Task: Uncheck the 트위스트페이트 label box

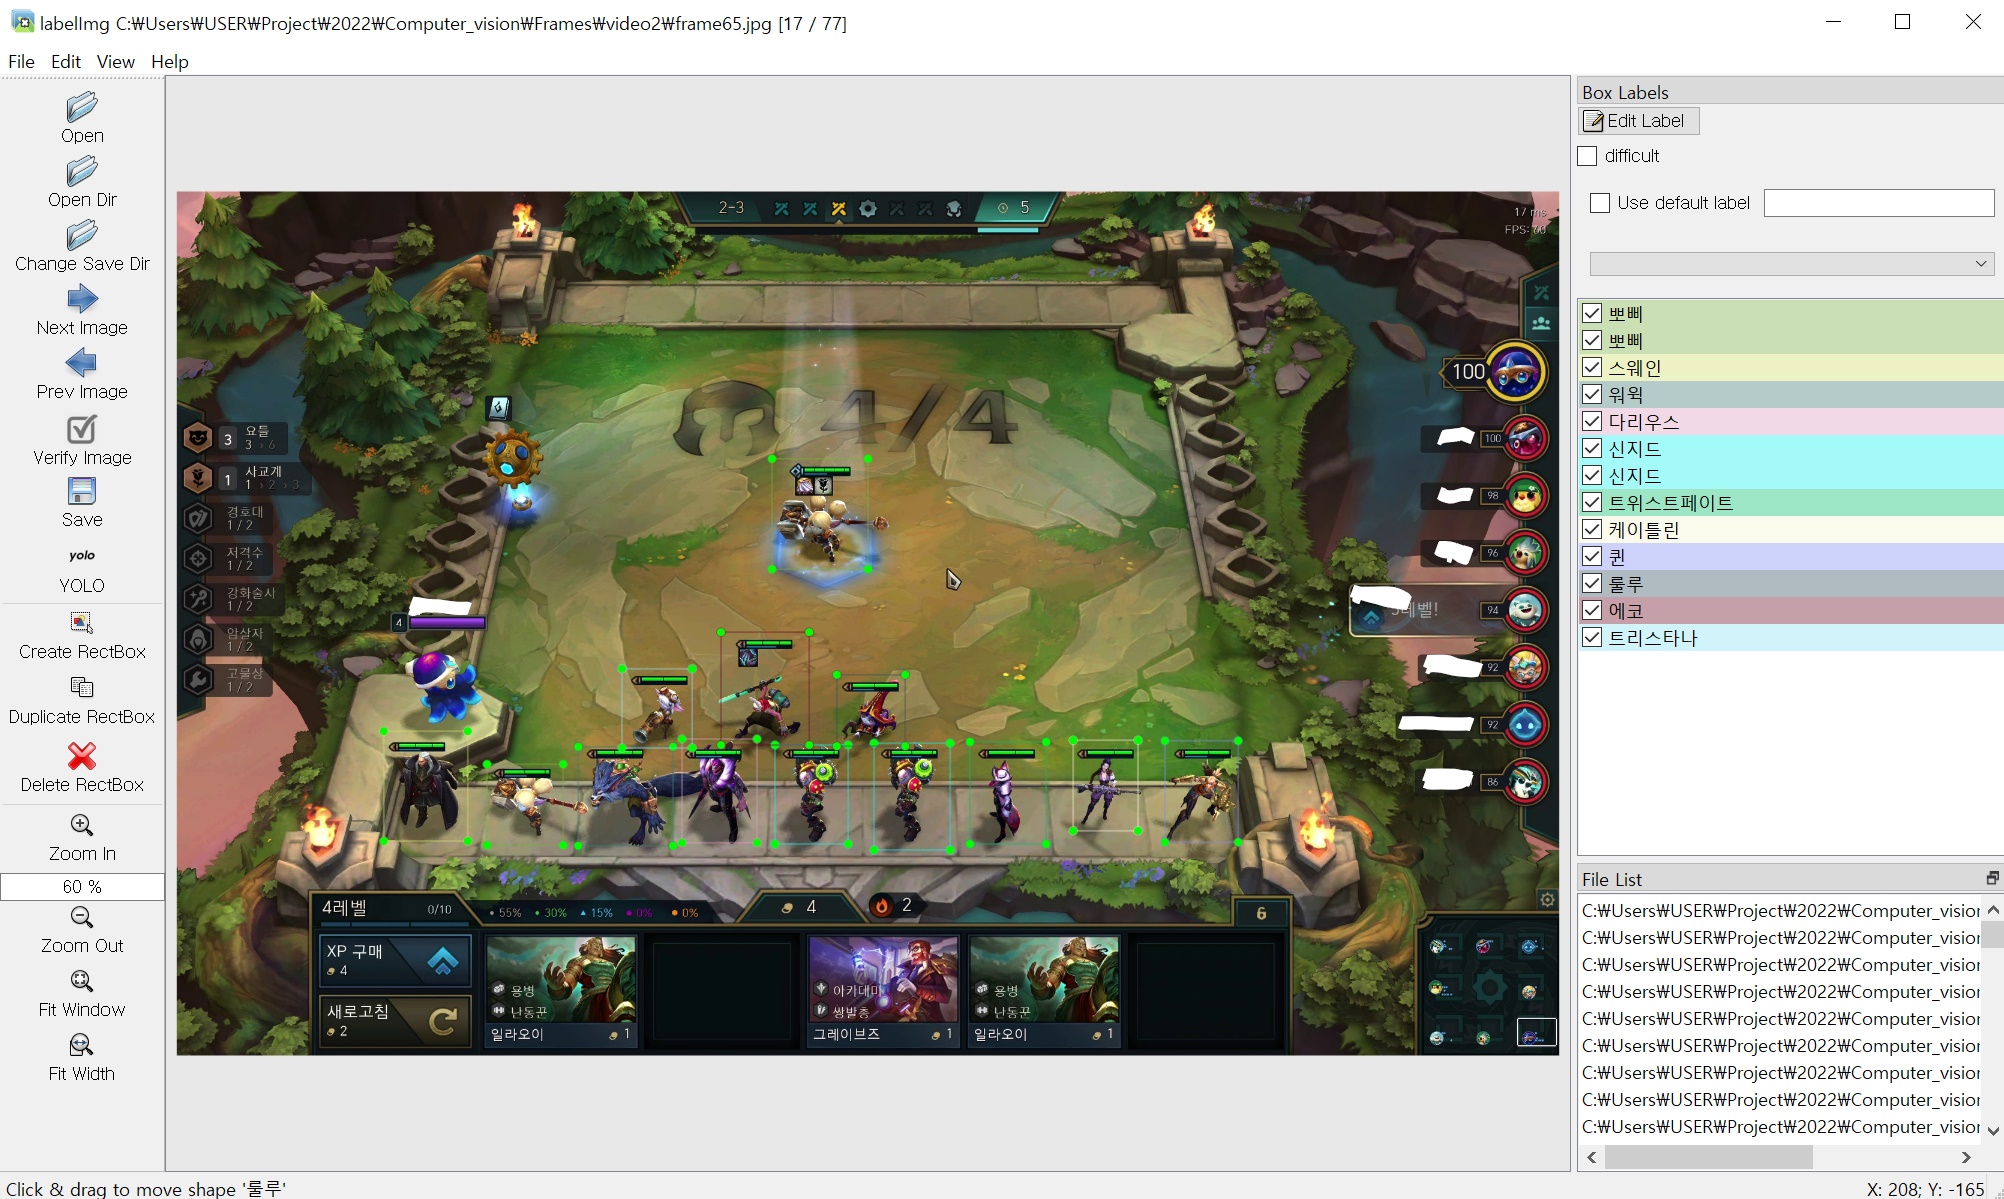Action: [x=1592, y=502]
